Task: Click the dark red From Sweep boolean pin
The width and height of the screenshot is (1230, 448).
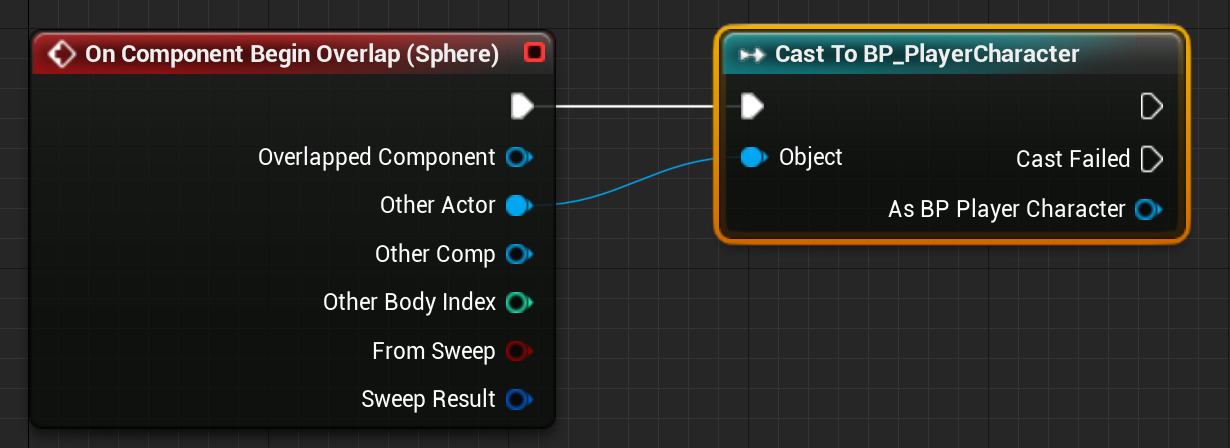Action: pos(517,351)
